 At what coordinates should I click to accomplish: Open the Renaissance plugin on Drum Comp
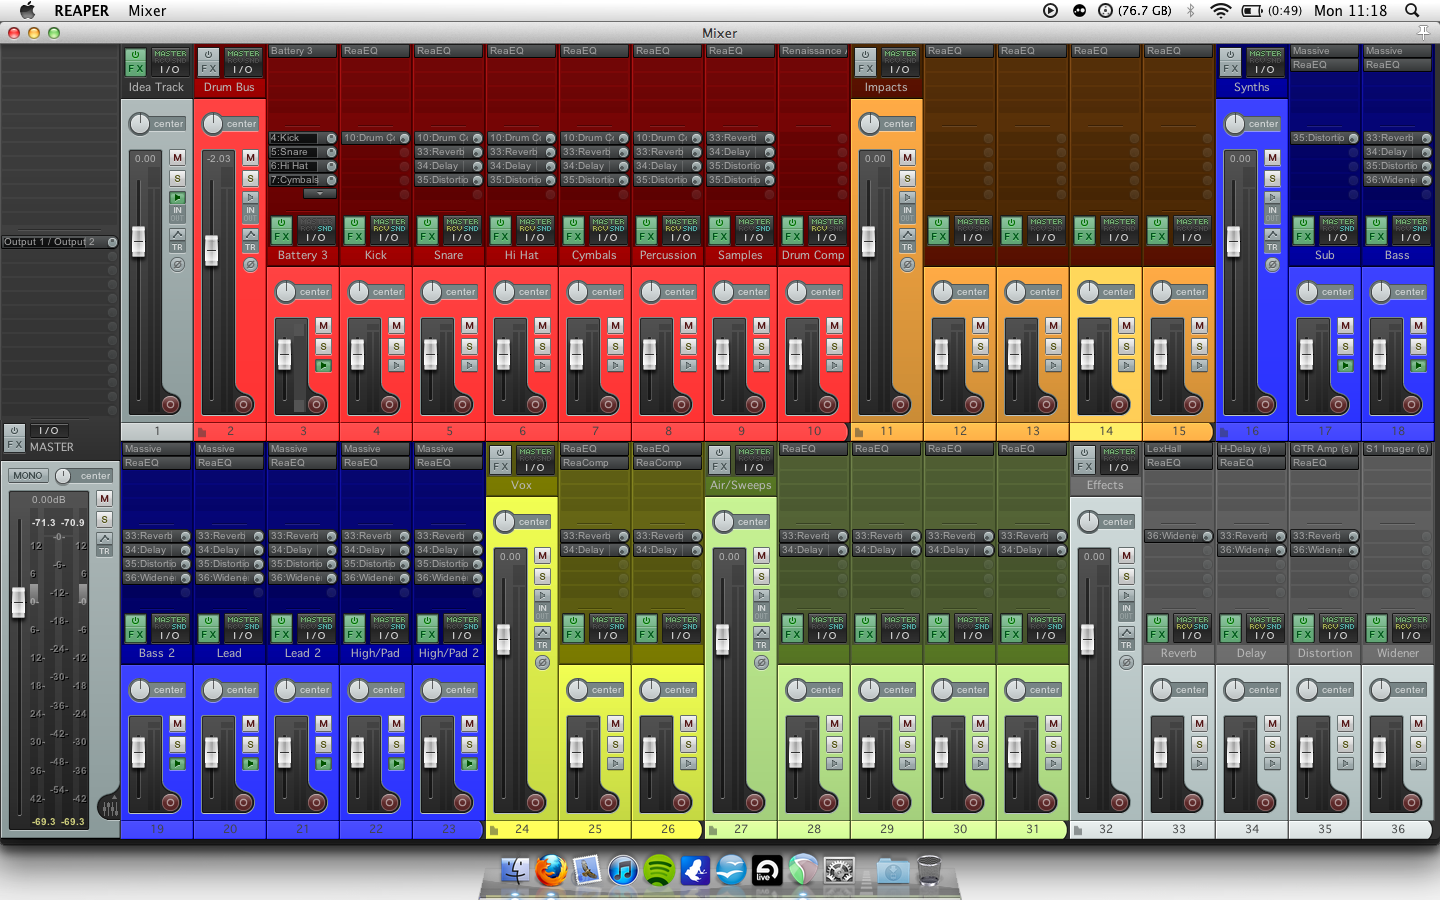click(813, 51)
